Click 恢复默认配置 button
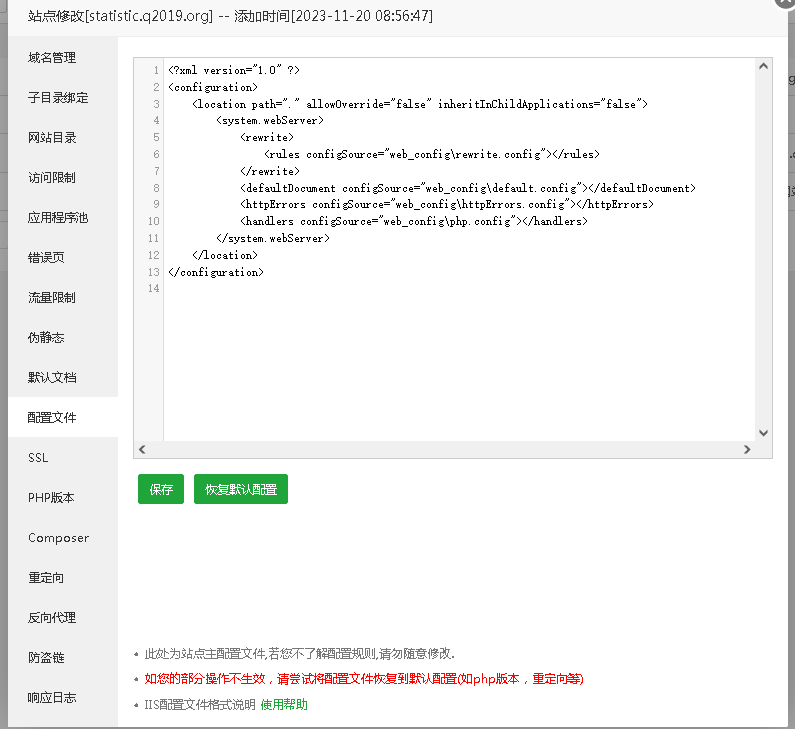The width and height of the screenshot is (795, 729). tap(241, 490)
